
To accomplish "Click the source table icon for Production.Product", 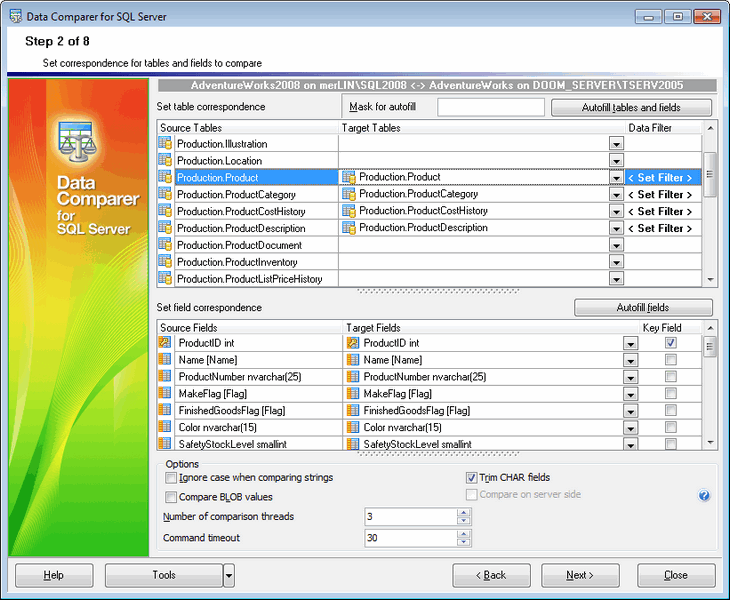I will pyautogui.click(x=165, y=177).
